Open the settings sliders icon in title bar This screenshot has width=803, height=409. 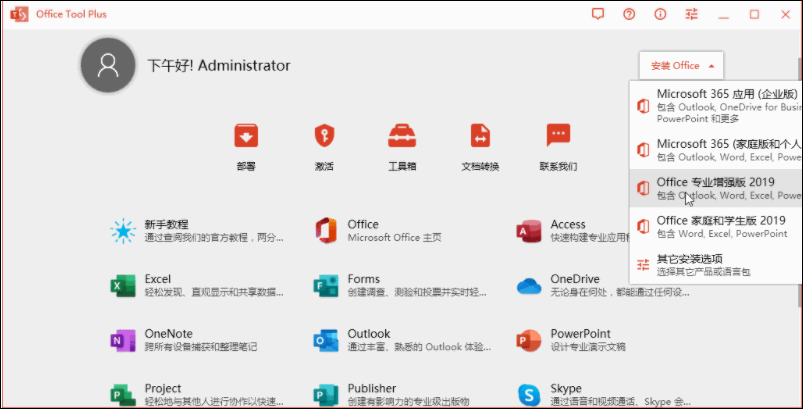click(x=692, y=14)
